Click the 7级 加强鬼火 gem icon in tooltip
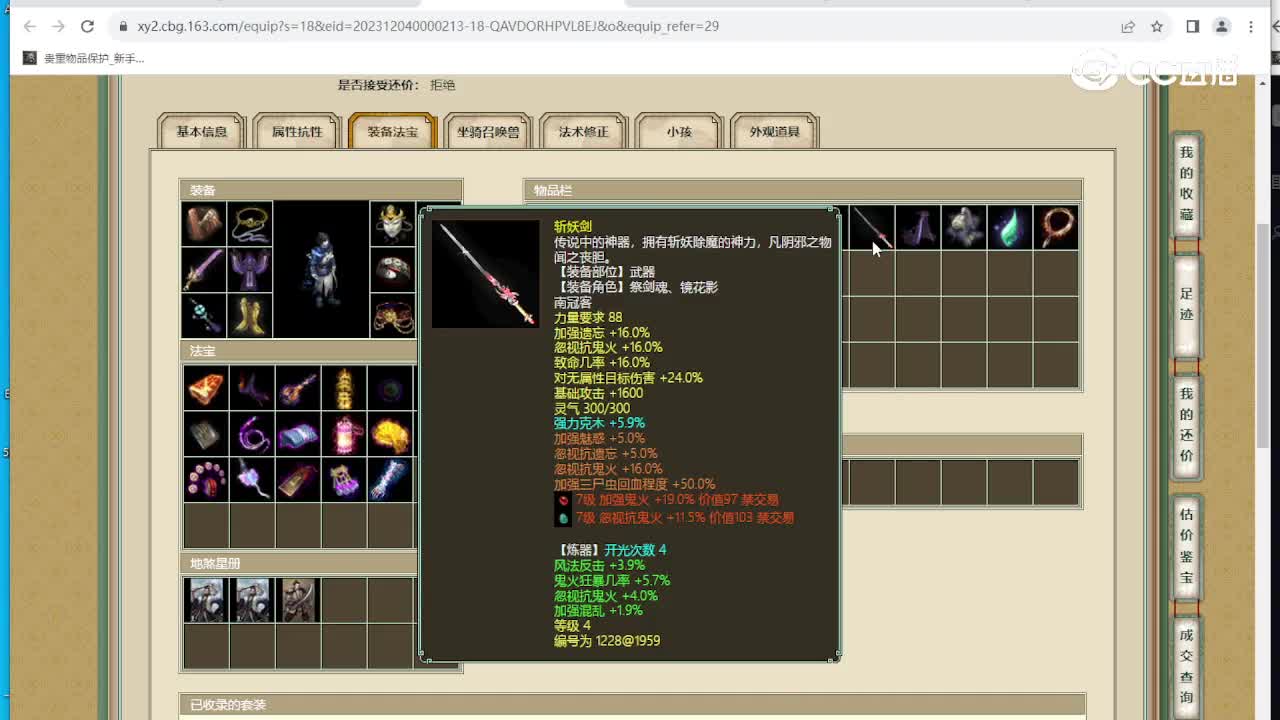 tap(563, 500)
